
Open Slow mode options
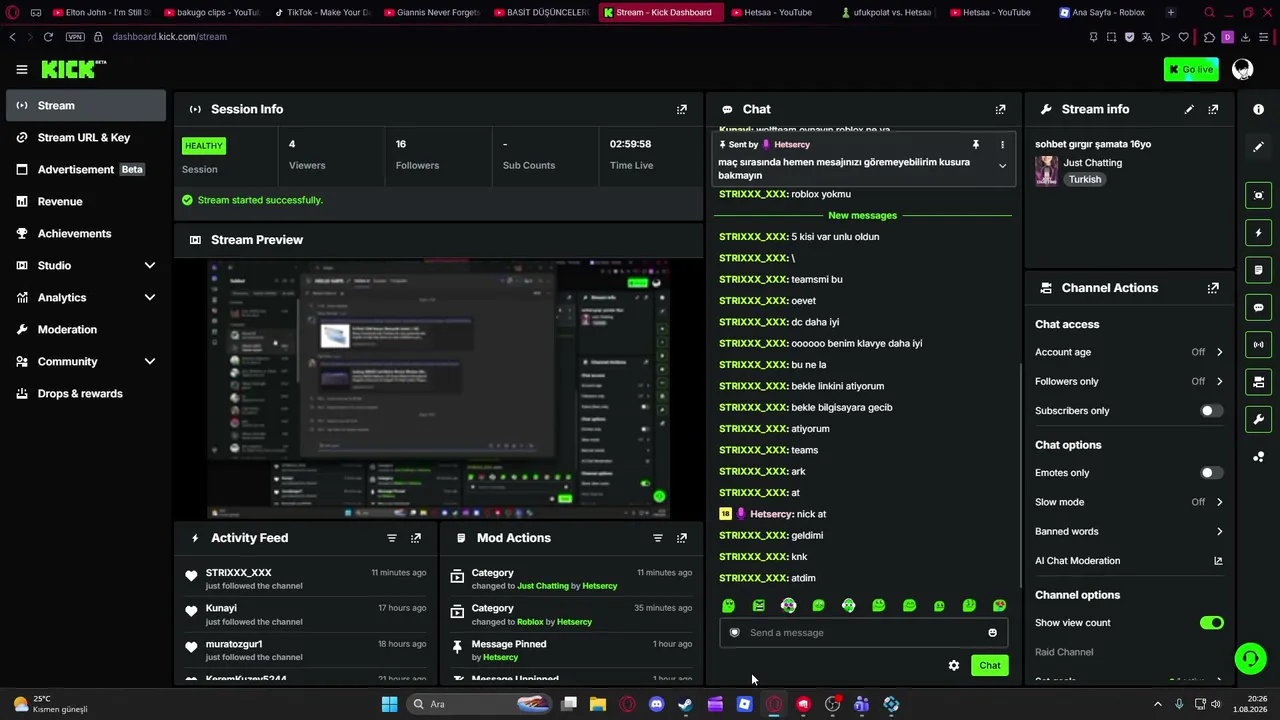tap(1129, 502)
